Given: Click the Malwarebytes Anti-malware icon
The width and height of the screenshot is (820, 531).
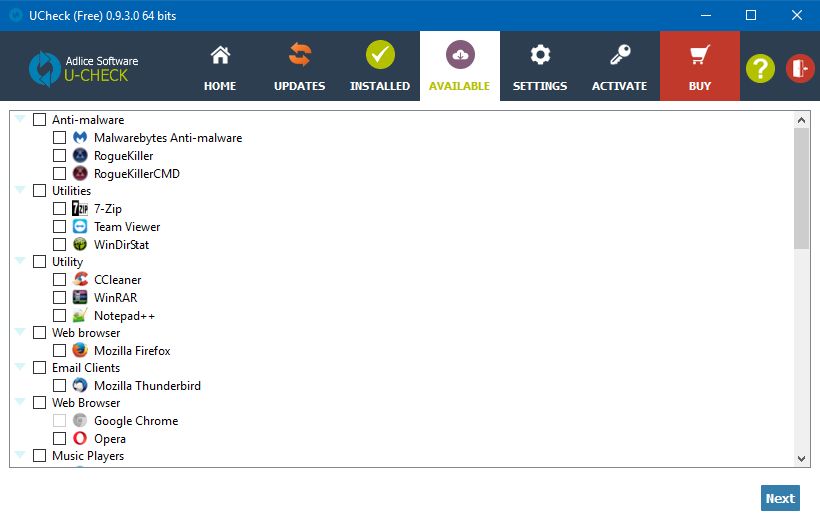Looking at the screenshot, I should 80,138.
